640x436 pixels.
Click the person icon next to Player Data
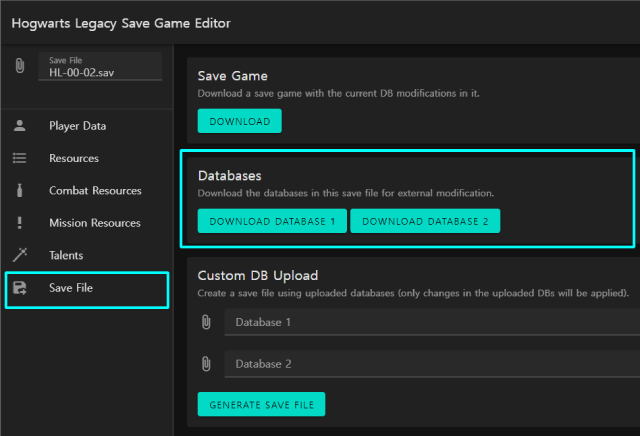(20, 126)
